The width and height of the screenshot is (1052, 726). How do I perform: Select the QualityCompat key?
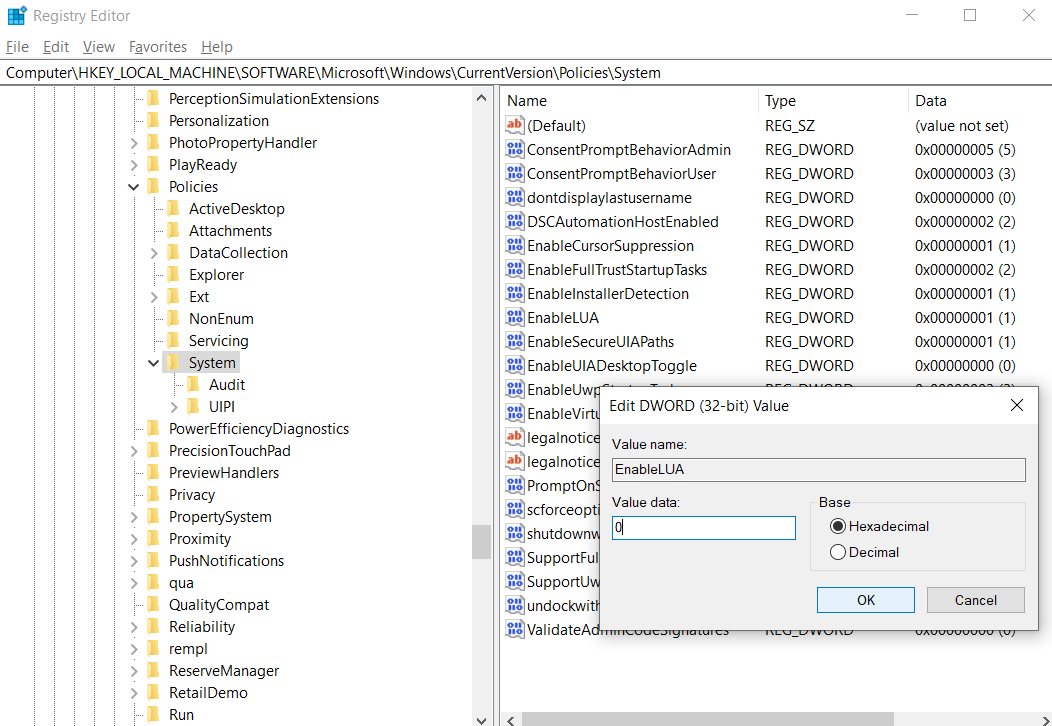[219, 605]
